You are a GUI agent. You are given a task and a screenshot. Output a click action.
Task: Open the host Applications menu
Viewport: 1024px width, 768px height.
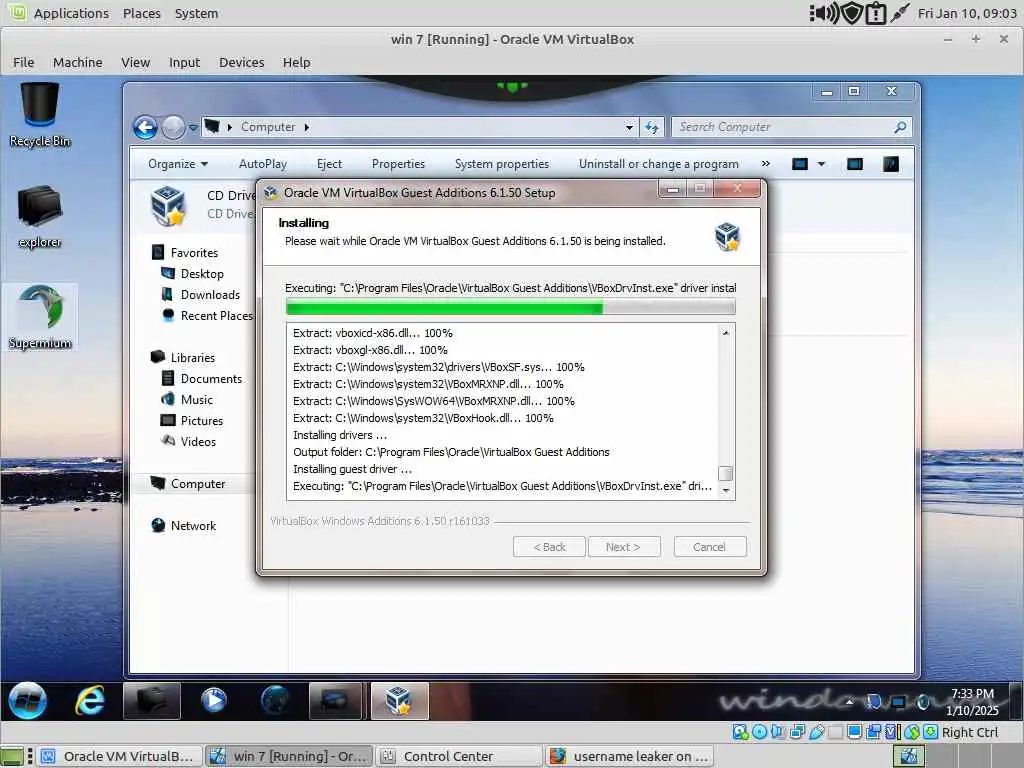point(71,13)
